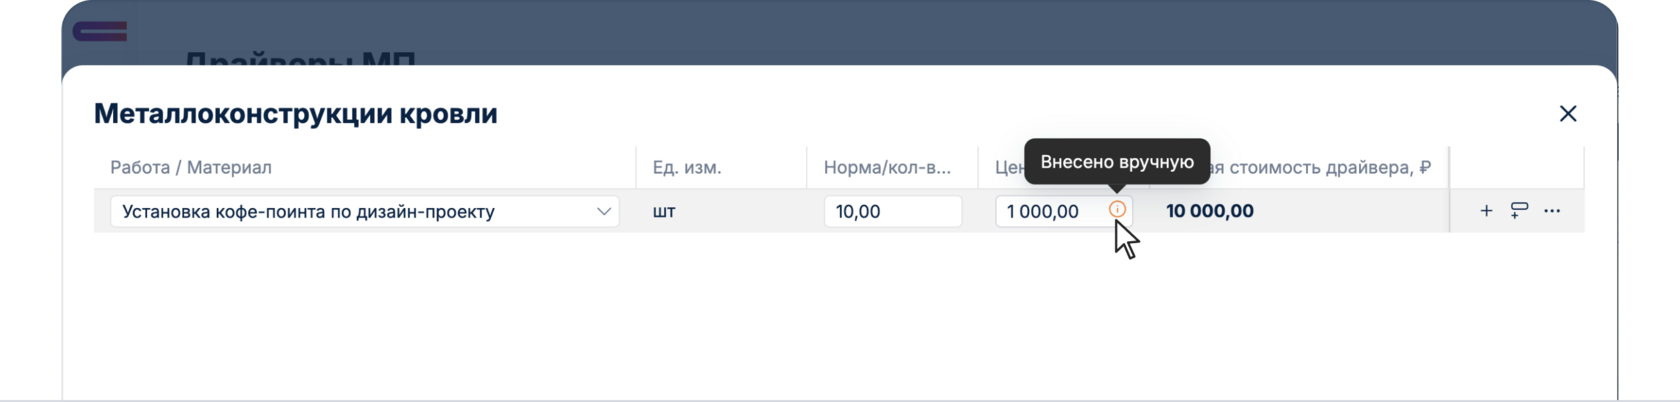Click the Норма/кол-в... column header

tap(887, 168)
